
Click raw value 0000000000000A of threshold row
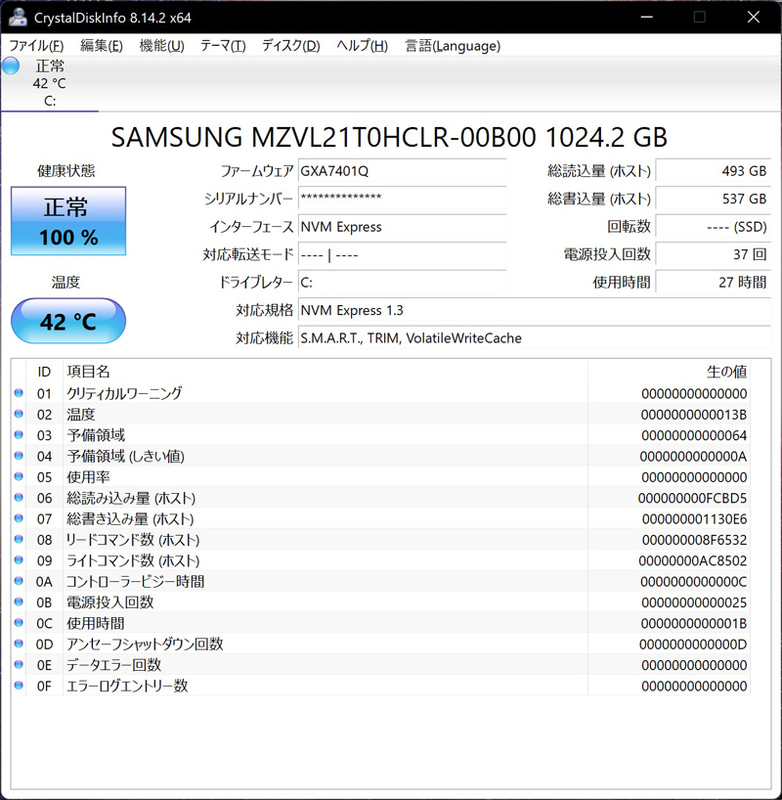(x=694, y=456)
